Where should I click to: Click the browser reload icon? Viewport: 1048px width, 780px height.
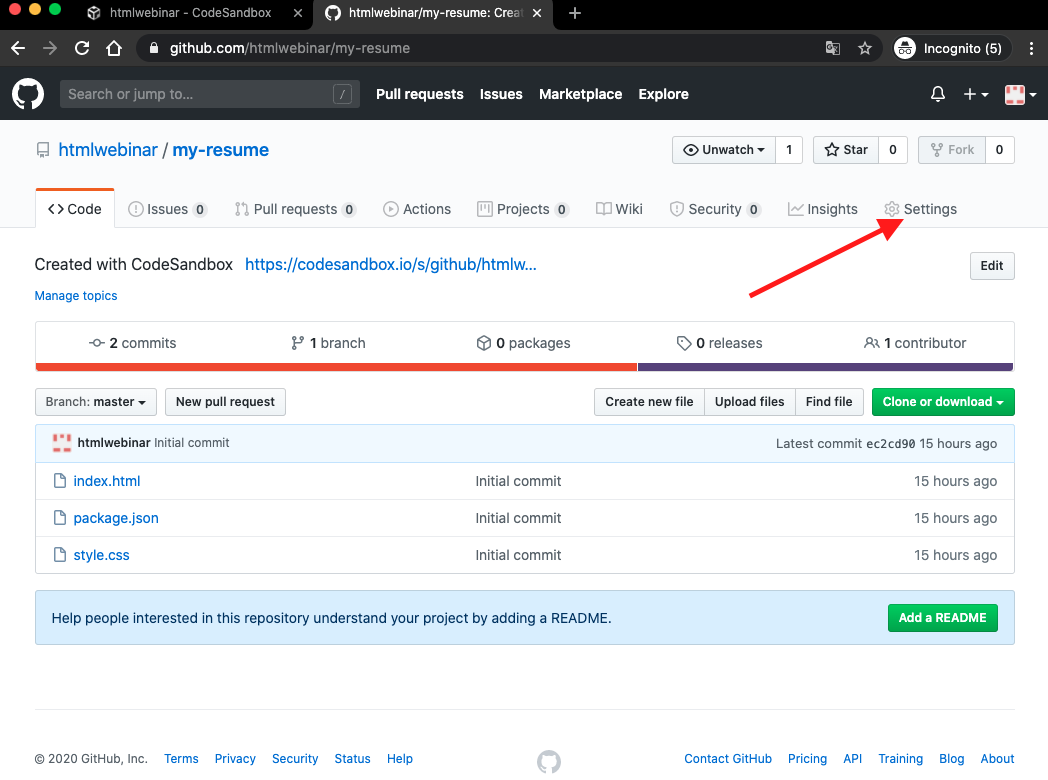[82, 48]
